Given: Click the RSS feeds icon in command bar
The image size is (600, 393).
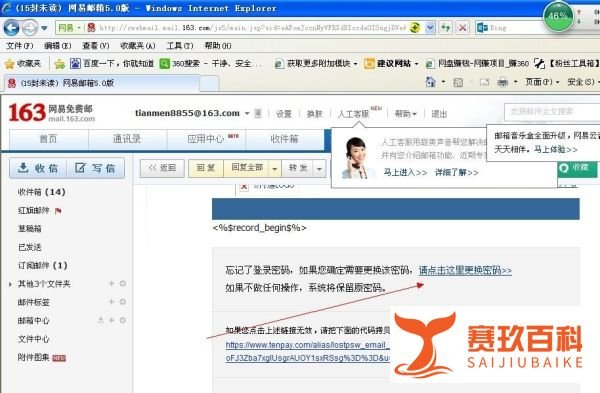Looking at the screenshot, I should click(458, 82).
